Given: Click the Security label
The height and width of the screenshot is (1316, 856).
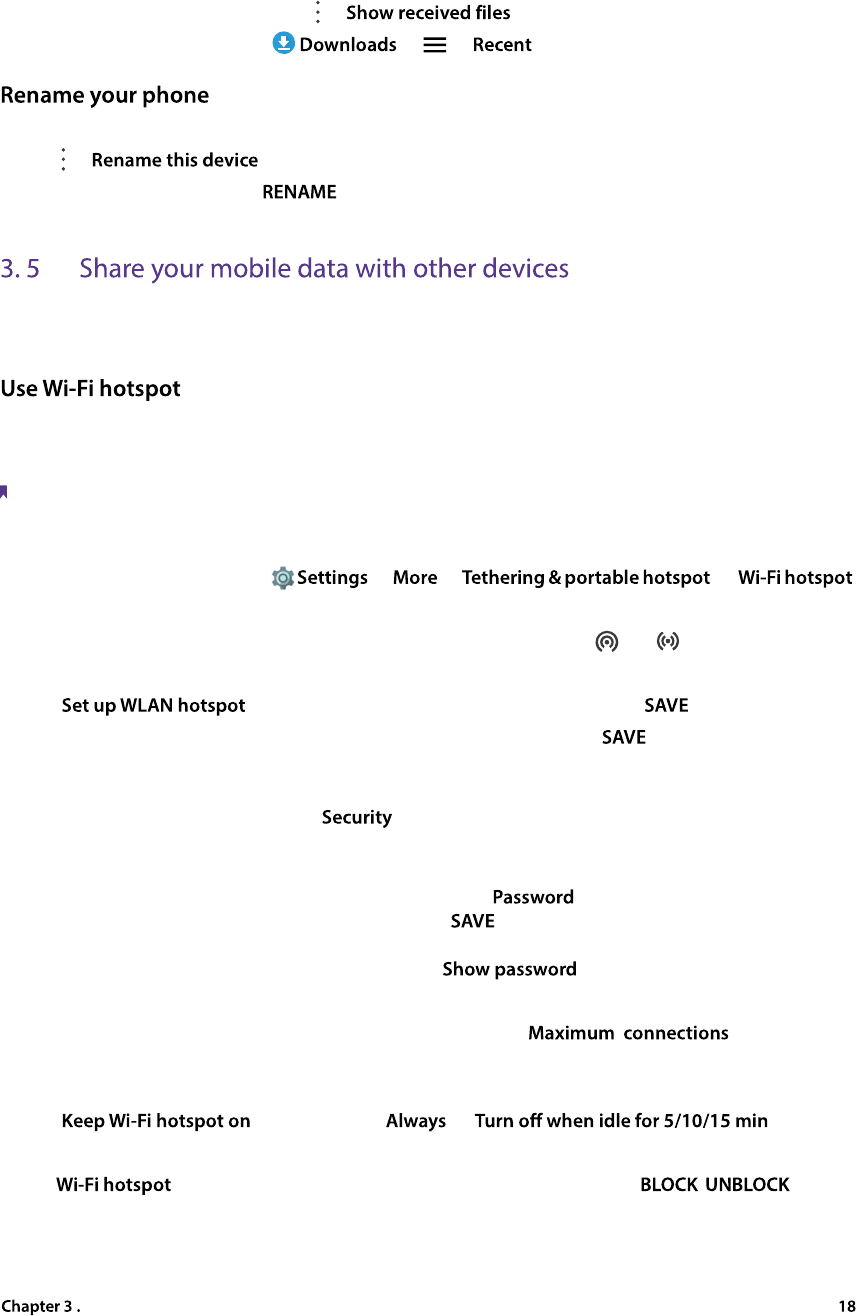Looking at the screenshot, I should click(x=357, y=817).
